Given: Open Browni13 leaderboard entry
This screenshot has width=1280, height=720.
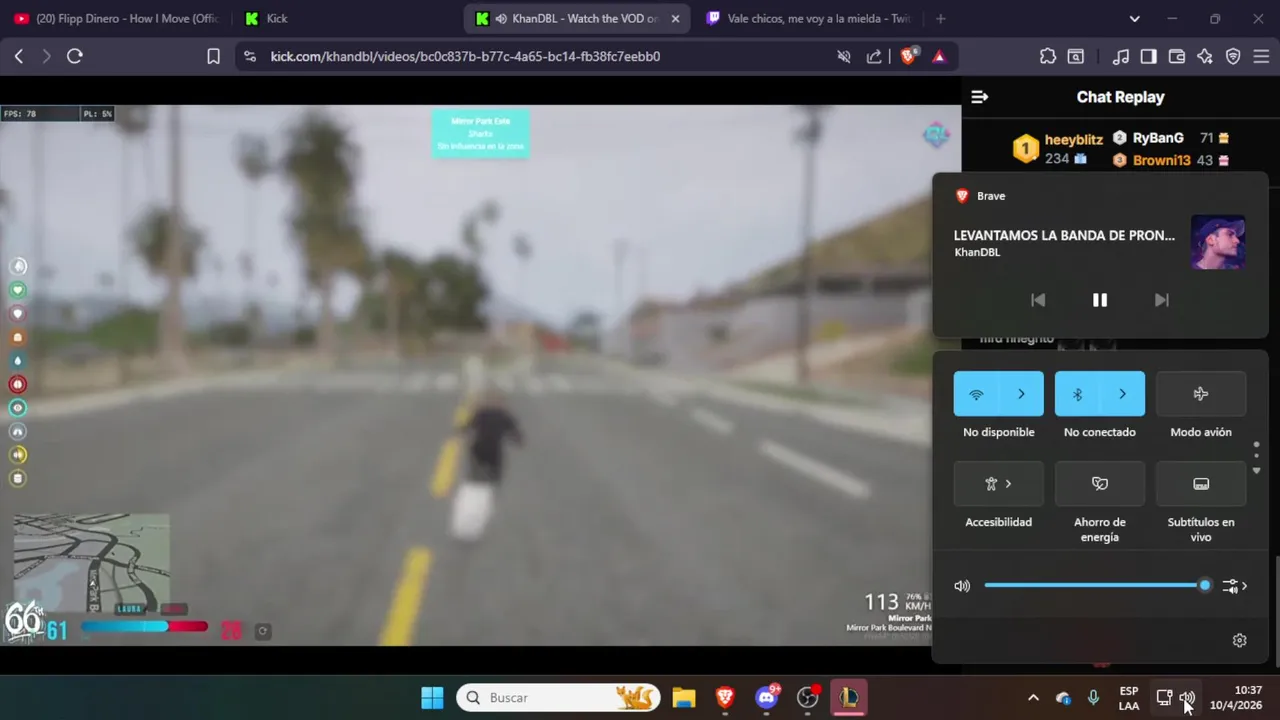Looking at the screenshot, I should tap(1171, 160).
